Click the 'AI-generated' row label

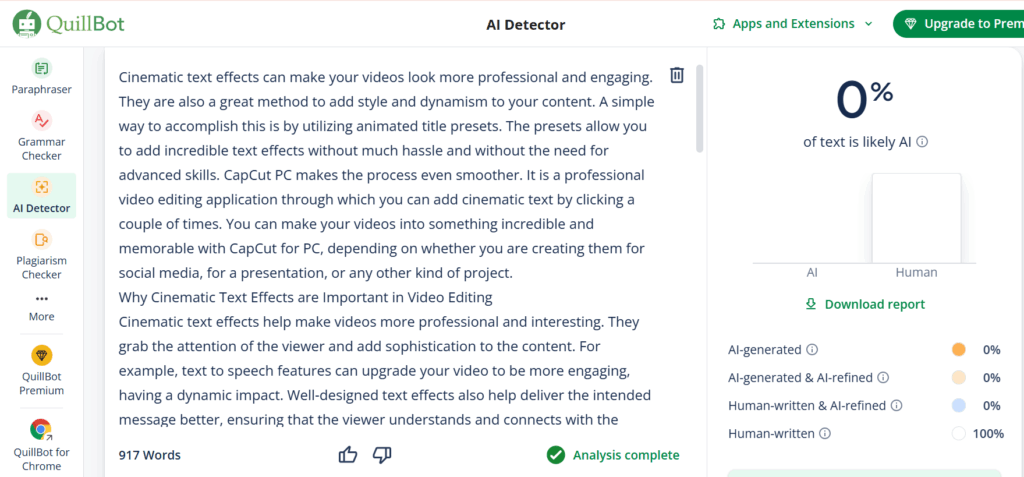point(765,350)
